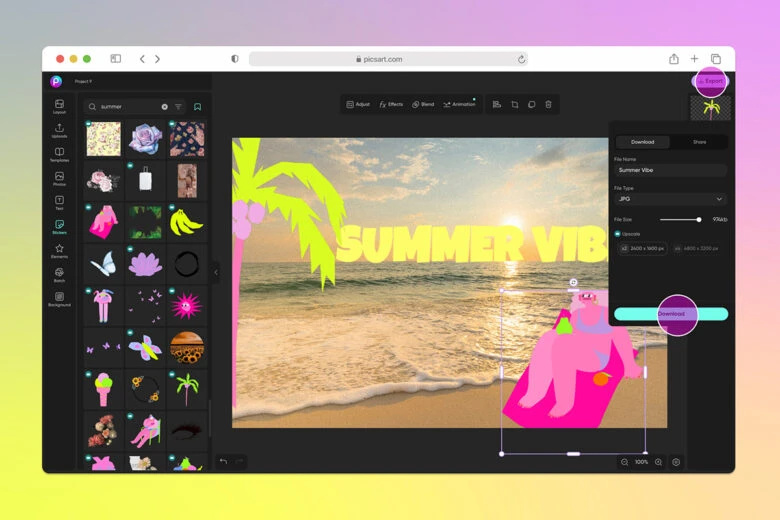Toggle the Upscale option

click(x=618, y=234)
